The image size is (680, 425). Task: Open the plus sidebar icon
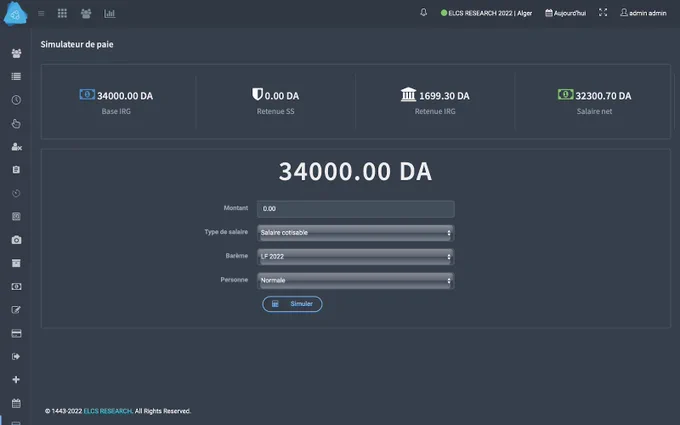point(16,379)
